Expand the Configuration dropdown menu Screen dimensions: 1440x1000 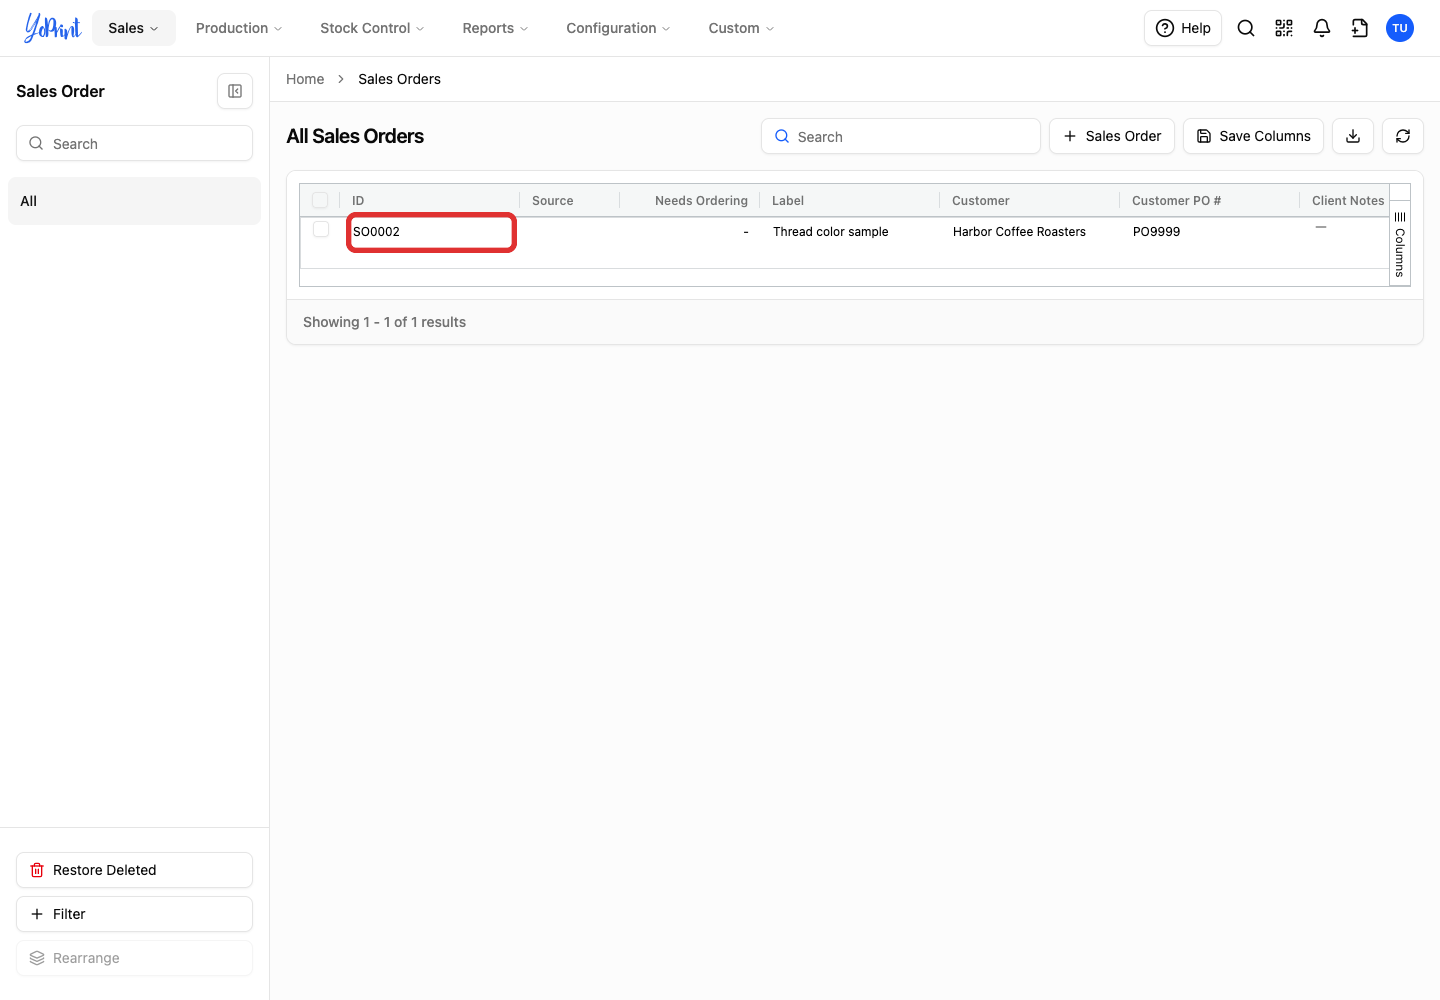pos(618,28)
